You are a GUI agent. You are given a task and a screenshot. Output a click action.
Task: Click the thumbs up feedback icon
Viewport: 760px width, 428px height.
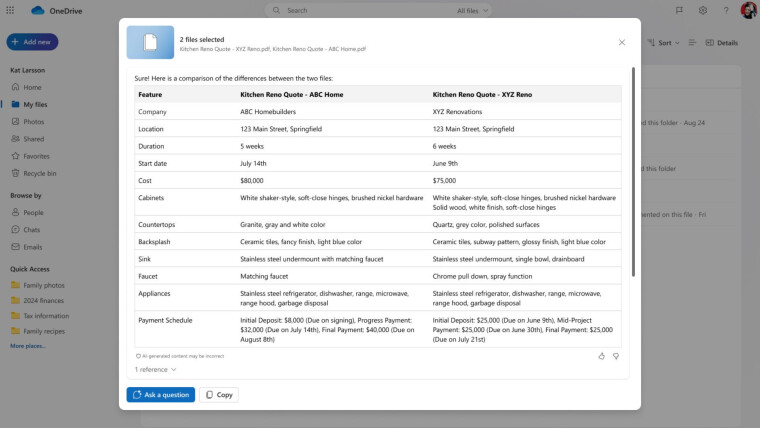[x=602, y=356]
